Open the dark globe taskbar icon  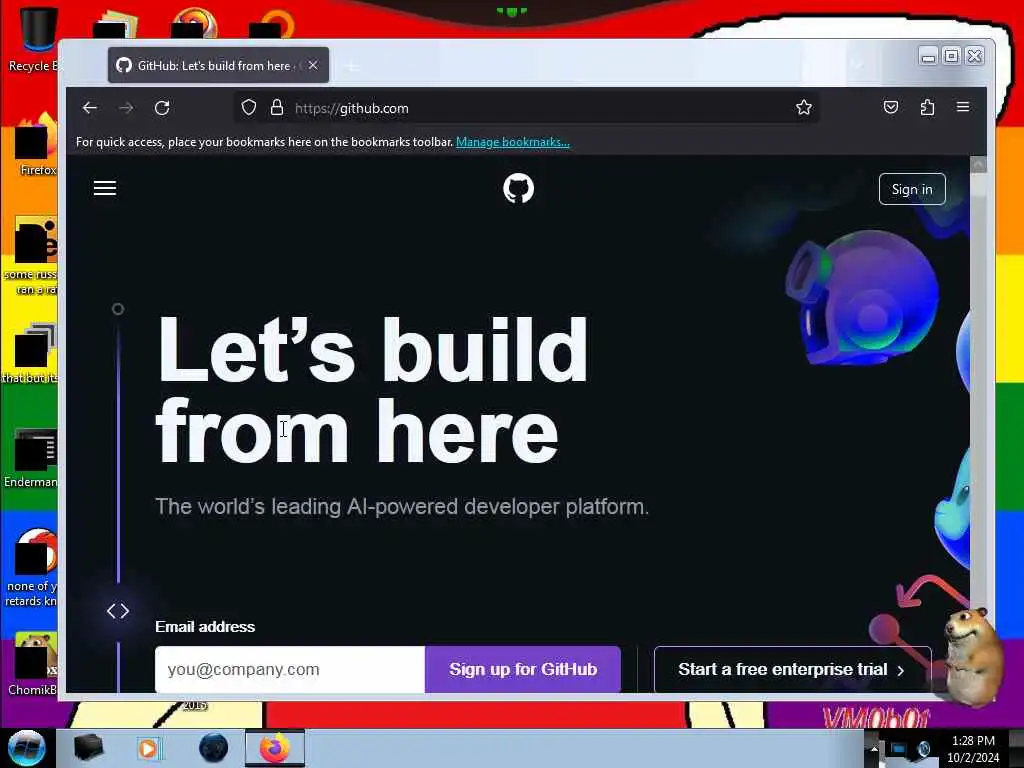(x=214, y=748)
